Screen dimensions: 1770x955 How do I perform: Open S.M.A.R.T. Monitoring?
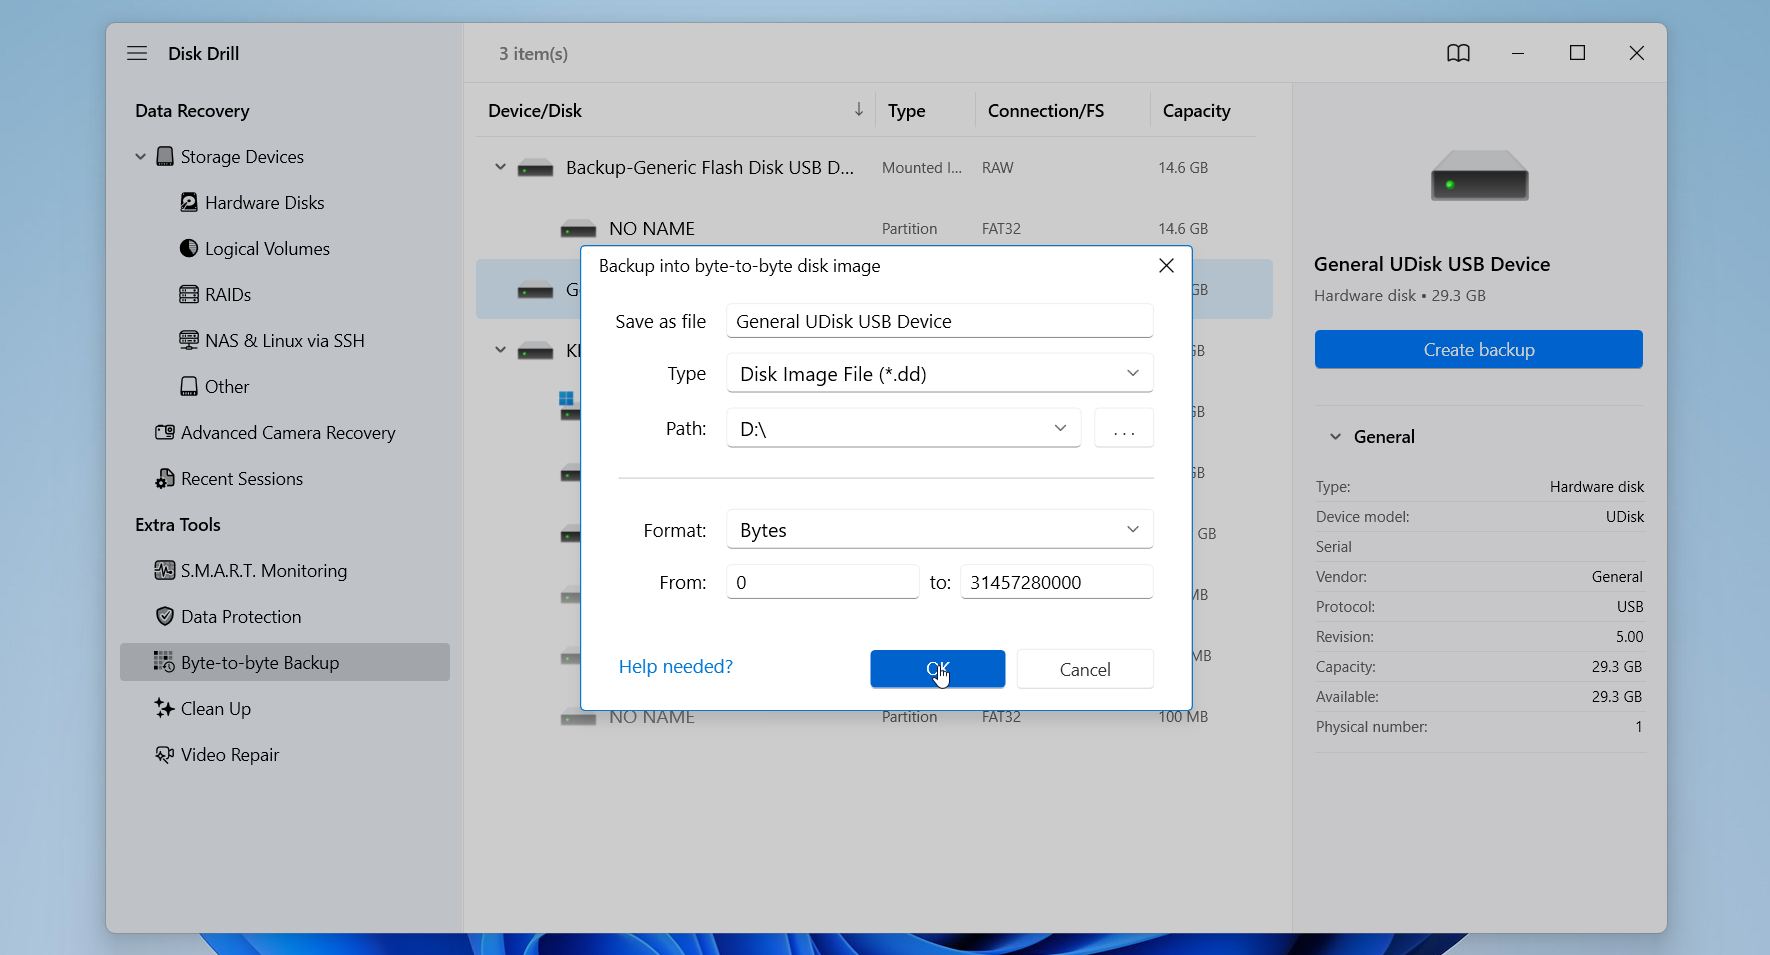(x=263, y=570)
